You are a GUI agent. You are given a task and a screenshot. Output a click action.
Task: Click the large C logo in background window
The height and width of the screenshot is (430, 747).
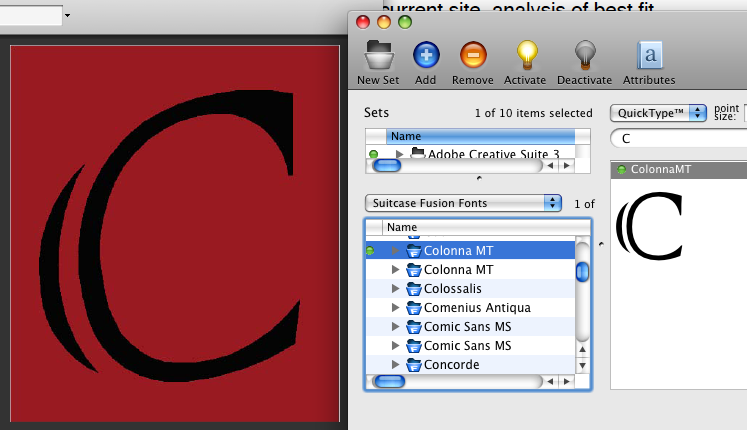pos(170,236)
